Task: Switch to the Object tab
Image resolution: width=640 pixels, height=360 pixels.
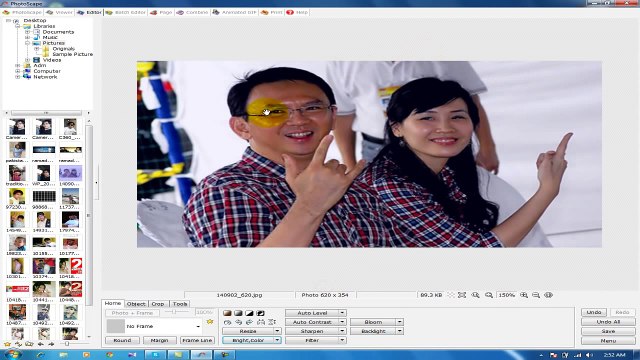Action: (x=136, y=304)
